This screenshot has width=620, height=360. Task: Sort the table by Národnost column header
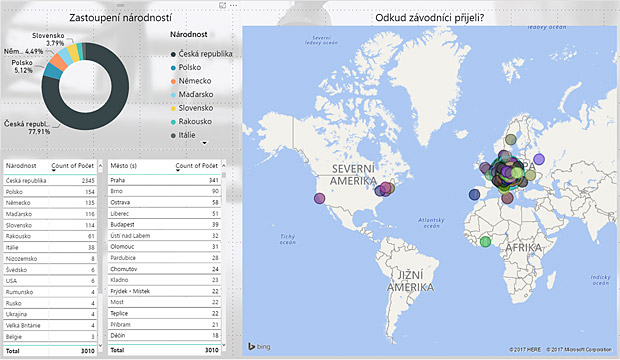pos(21,166)
